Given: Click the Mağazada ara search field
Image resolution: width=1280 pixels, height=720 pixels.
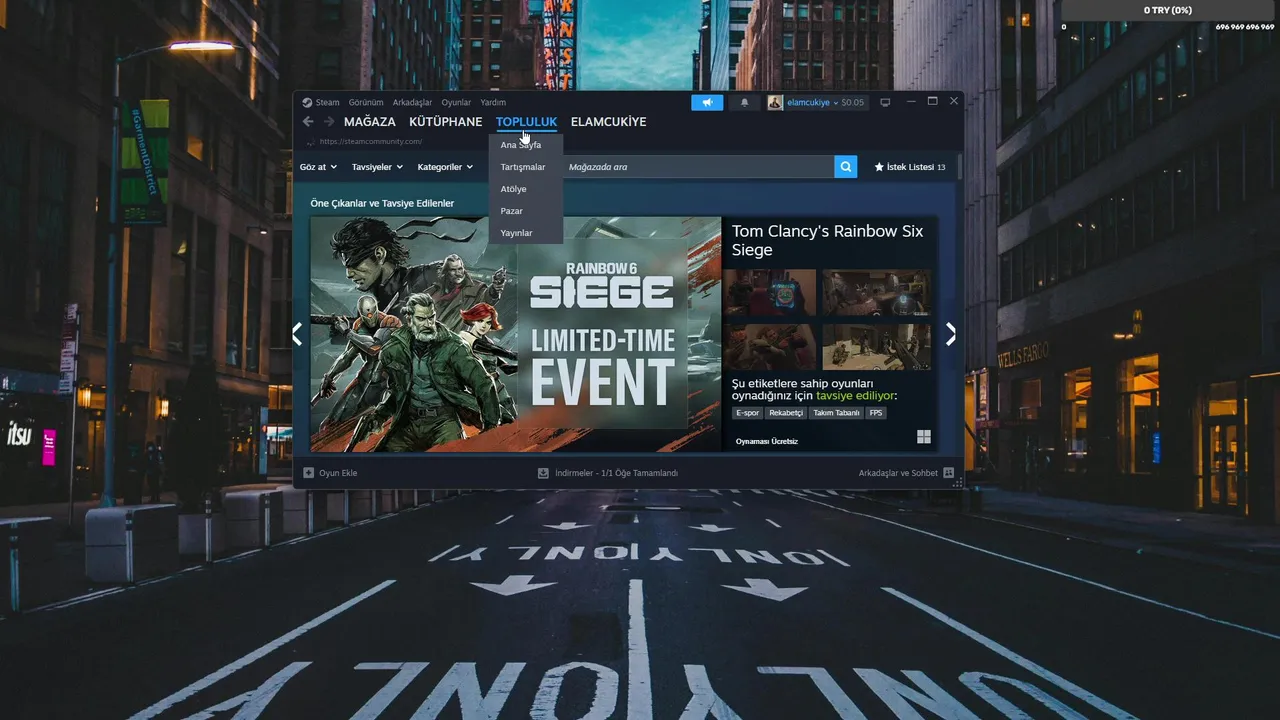Looking at the screenshot, I should pos(698,167).
